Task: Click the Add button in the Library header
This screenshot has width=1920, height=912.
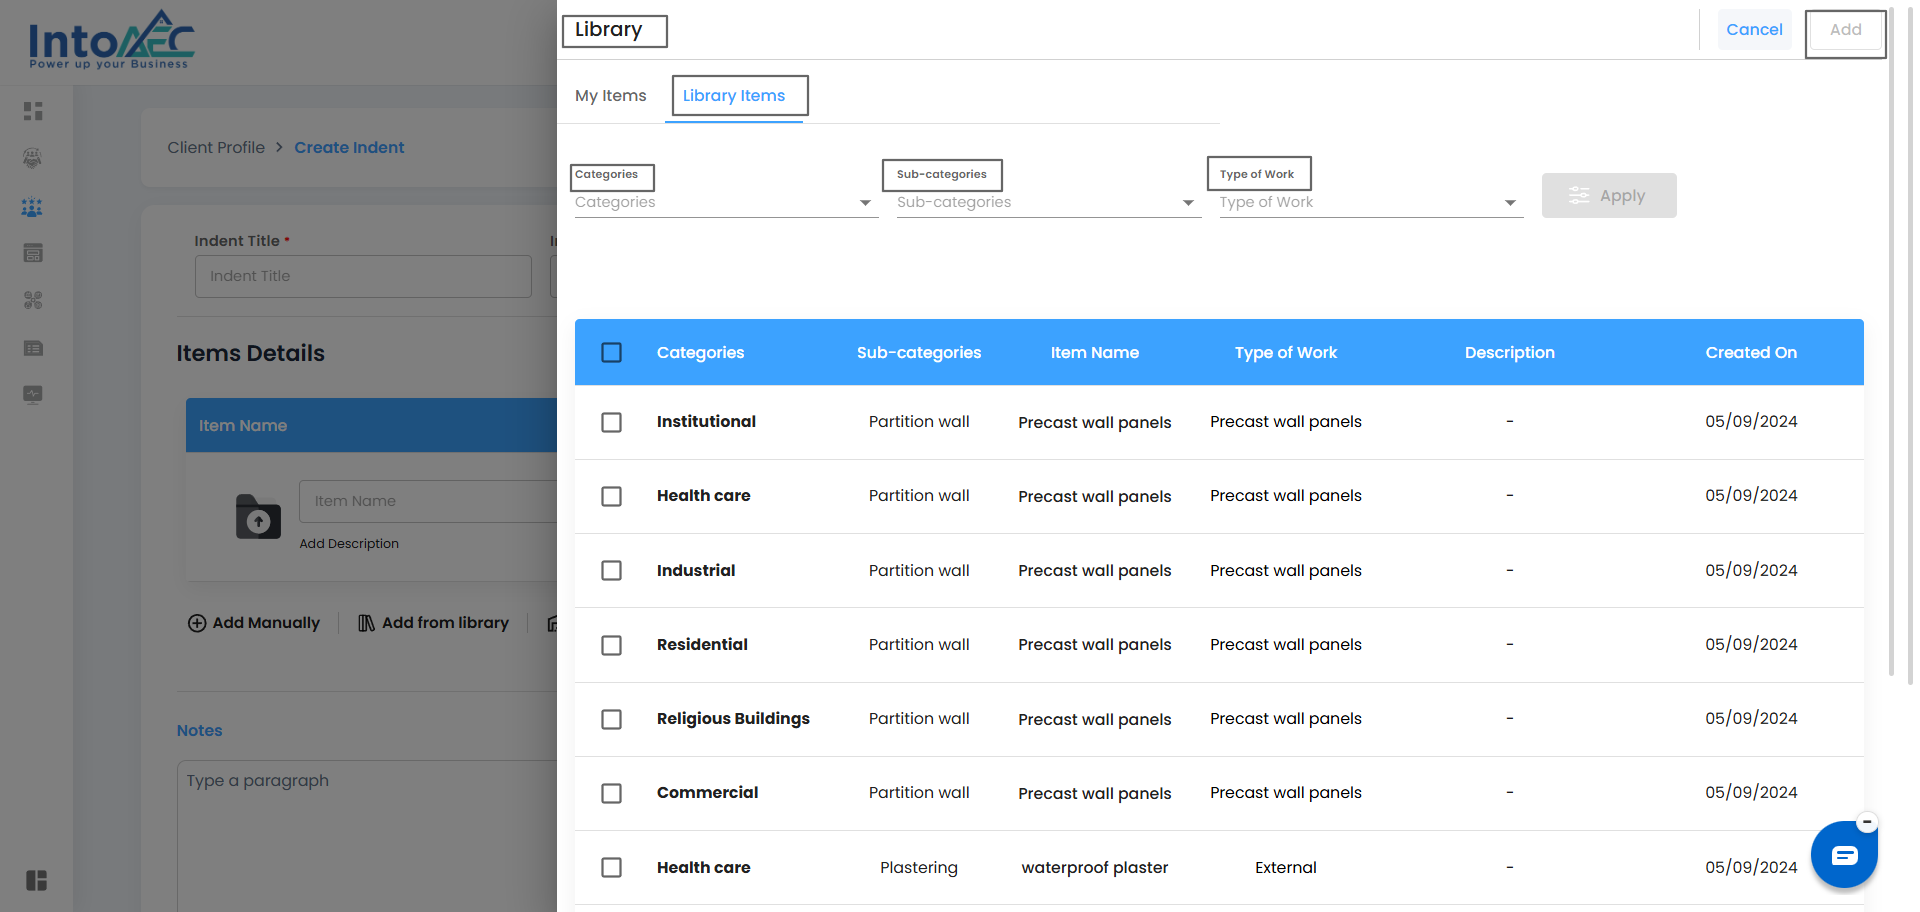Action: point(1845,30)
